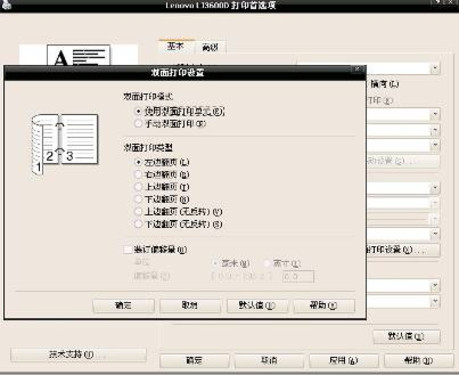Switch to 基本 tab in preferences window

click(x=175, y=46)
